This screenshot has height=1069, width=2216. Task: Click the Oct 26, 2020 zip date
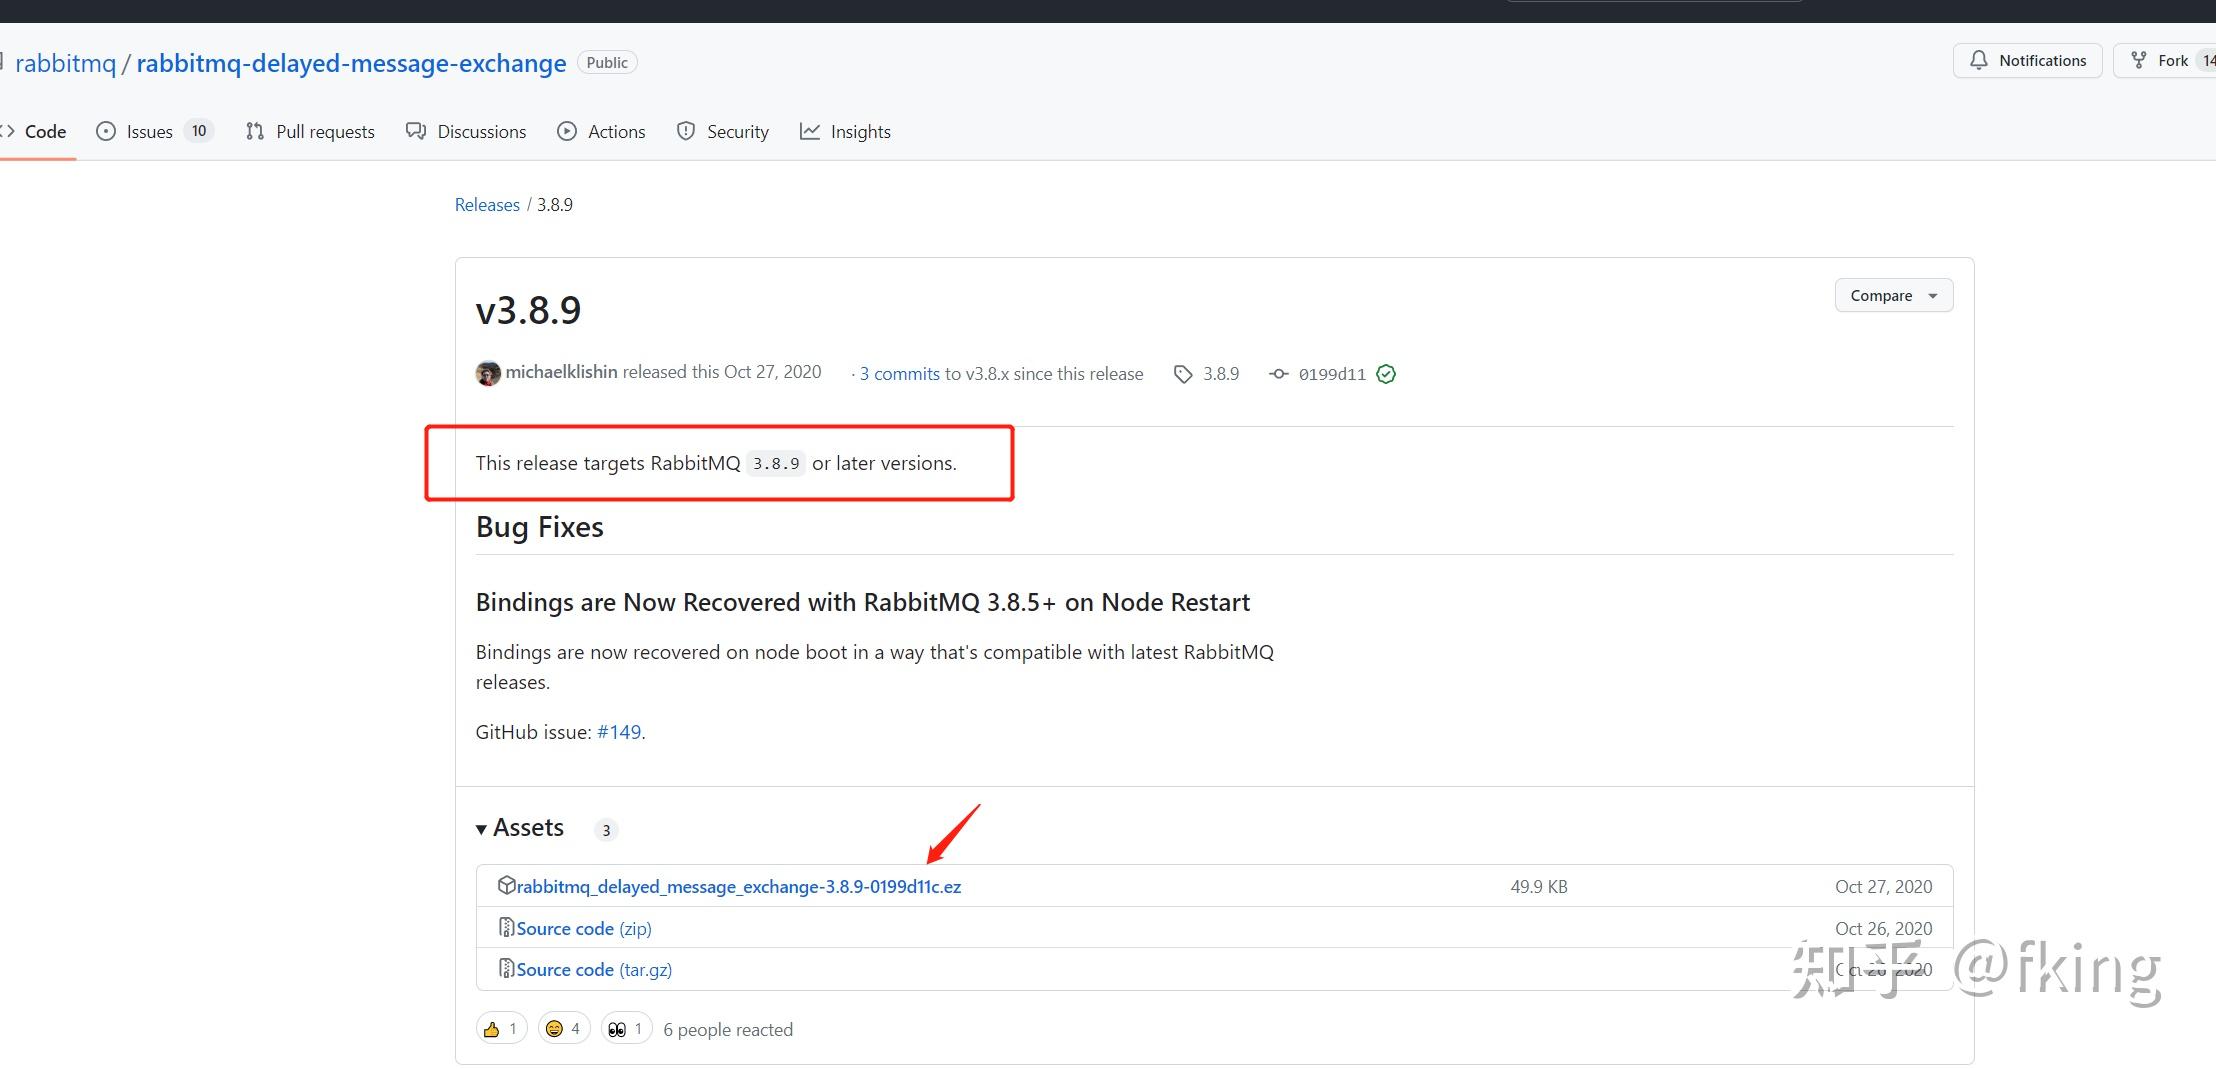pos(1884,928)
